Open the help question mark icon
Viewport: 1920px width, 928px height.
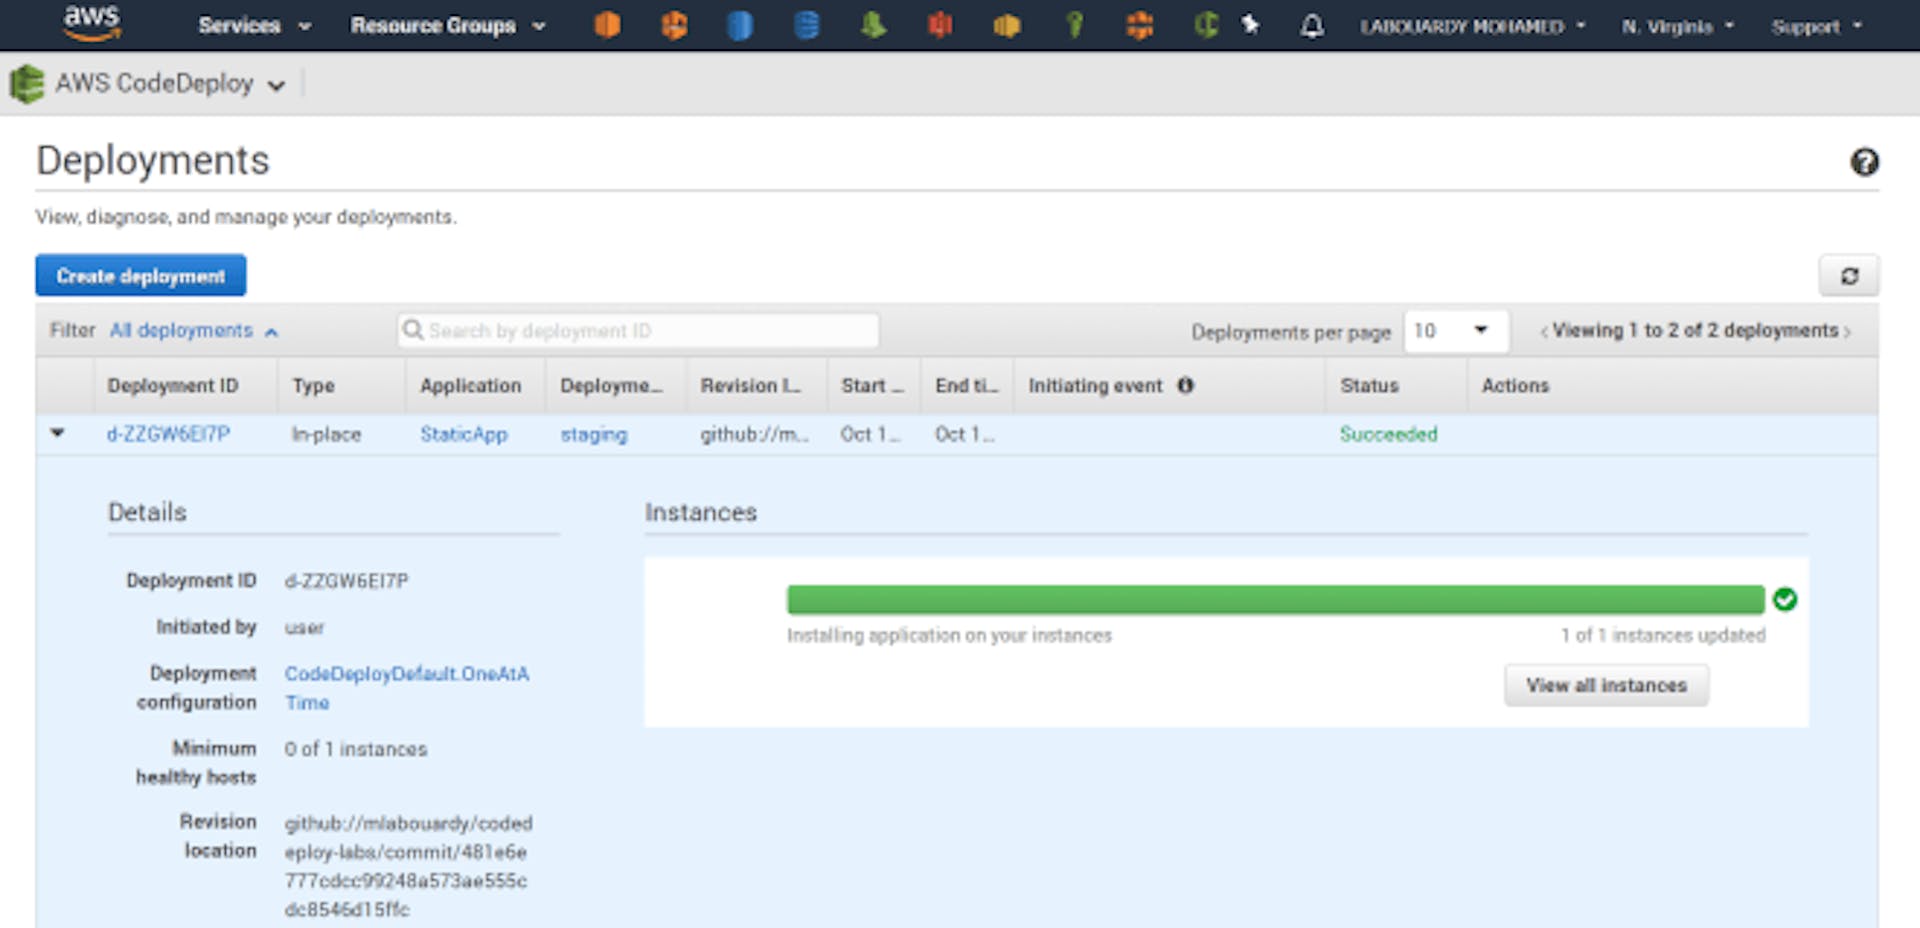point(1864,162)
